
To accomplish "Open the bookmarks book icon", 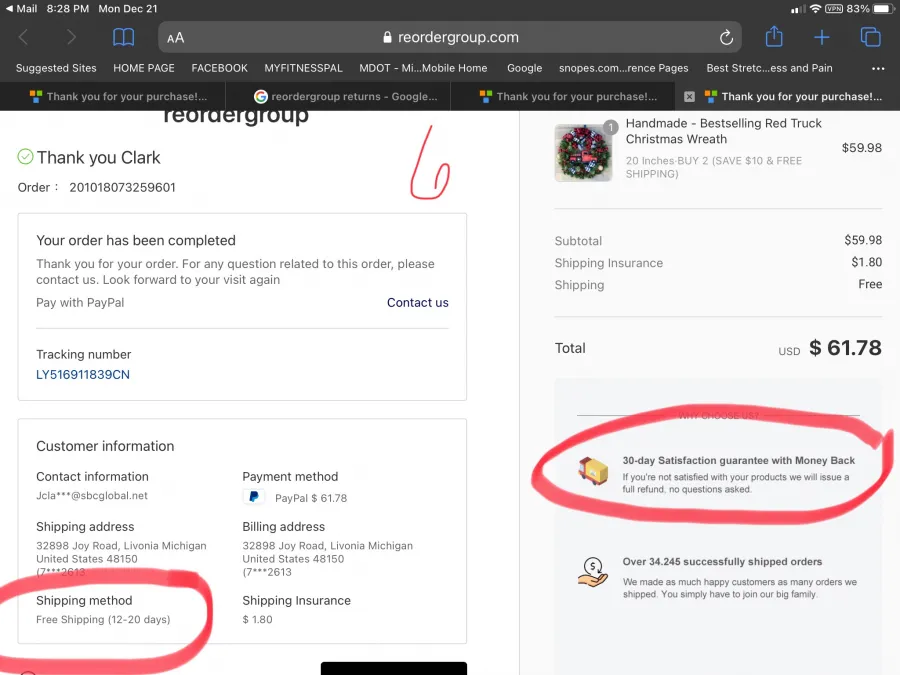I will coord(123,37).
